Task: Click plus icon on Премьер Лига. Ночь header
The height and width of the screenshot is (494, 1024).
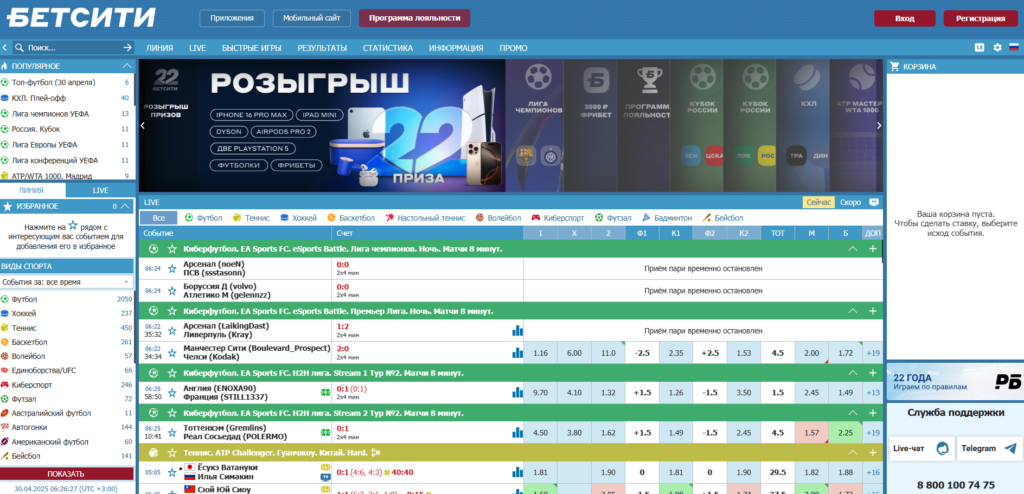Action: pyautogui.click(x=872, y=311)
